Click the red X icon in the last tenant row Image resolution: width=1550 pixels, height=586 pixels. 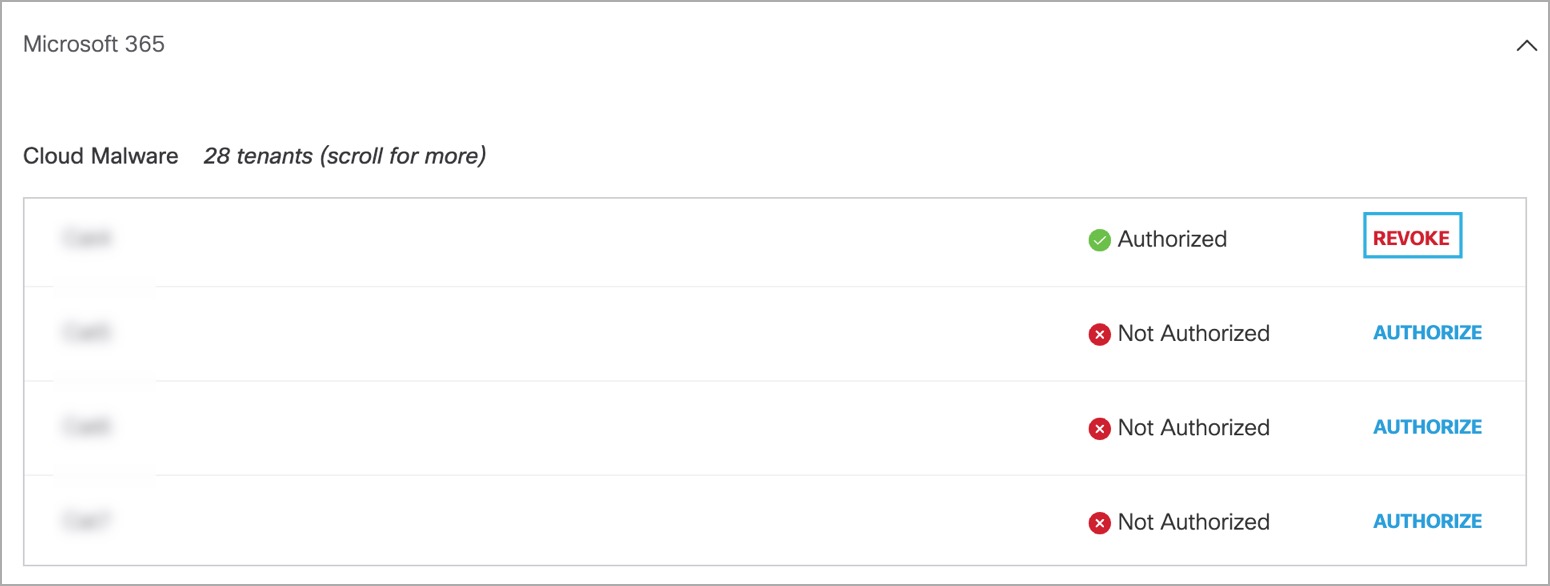coord(1099,522)
